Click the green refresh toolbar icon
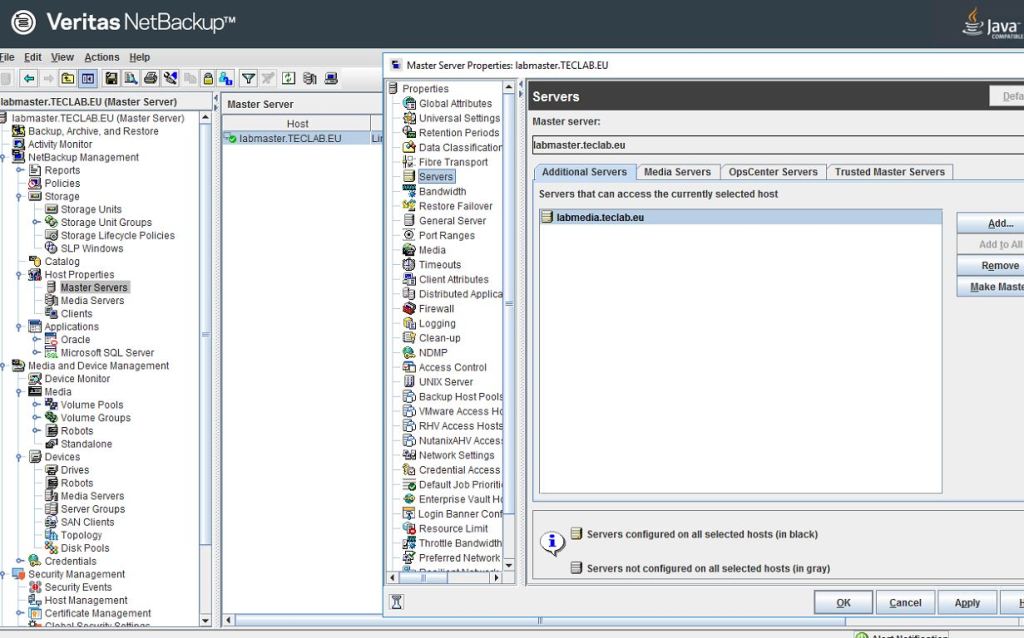The image size is (1024, 638). [288, 78]
